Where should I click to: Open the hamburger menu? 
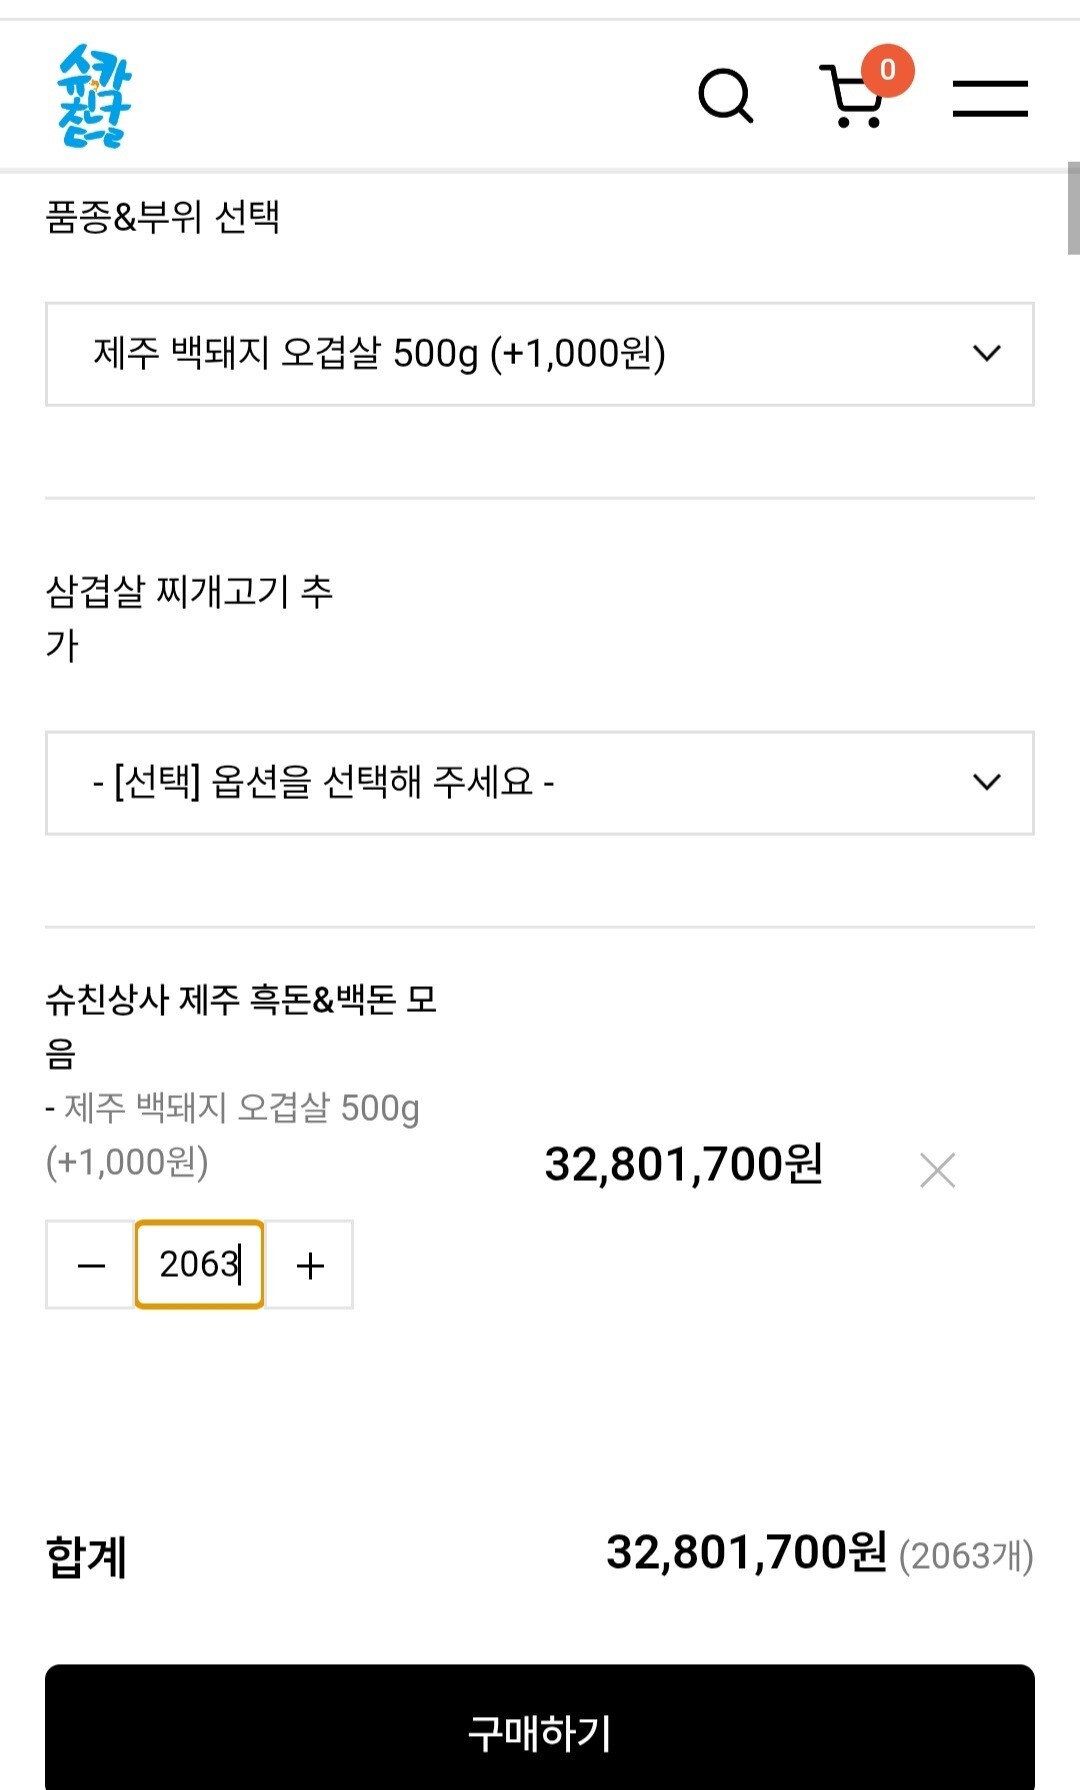990,99
